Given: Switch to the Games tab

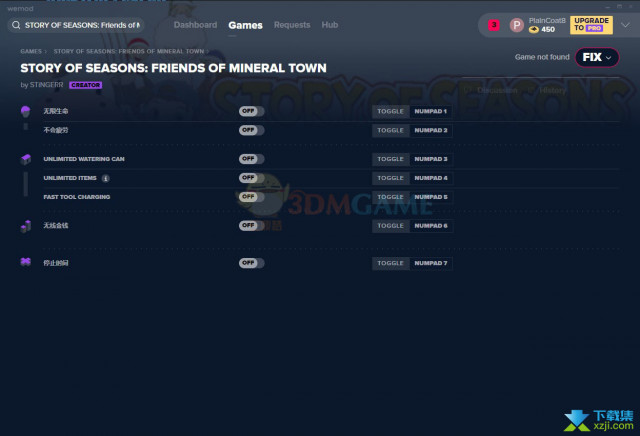Looking at the screenshot, I should pos(245,25).
